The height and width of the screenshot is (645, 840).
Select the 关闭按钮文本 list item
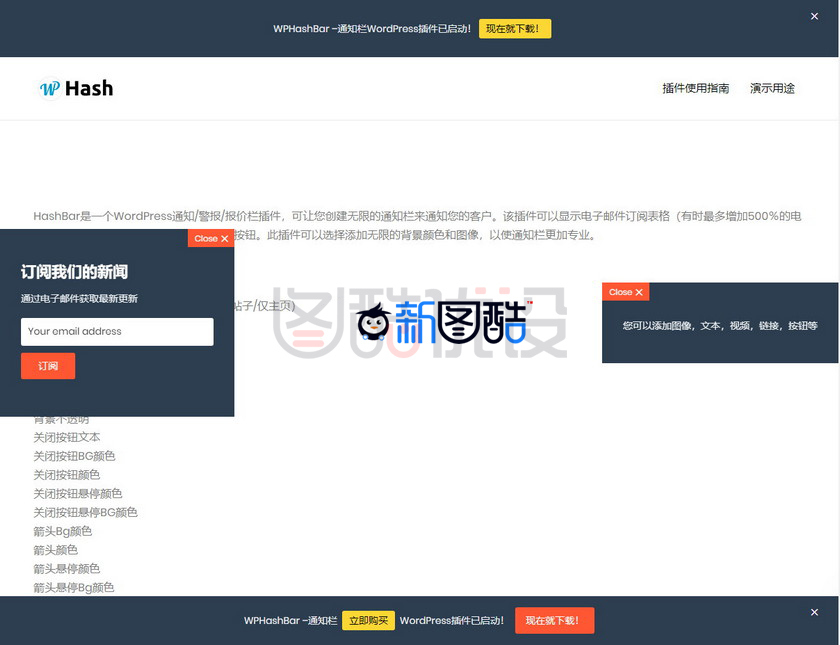pos(67,437)
